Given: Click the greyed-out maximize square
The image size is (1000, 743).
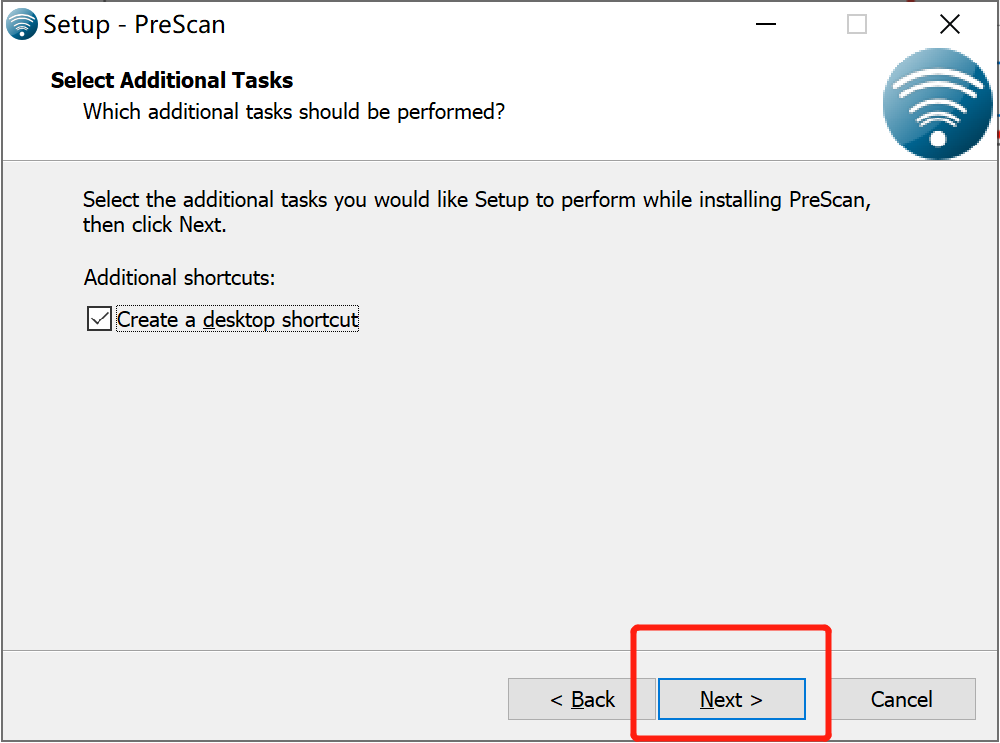Looking at the screenshot, I should 857,24.
